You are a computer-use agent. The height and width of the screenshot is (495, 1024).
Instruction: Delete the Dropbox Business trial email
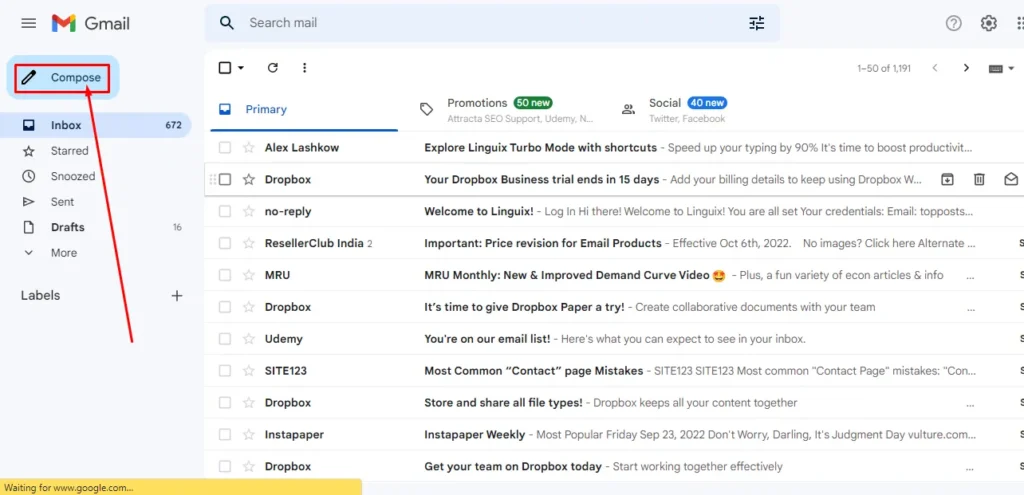[x=979, y=179]
